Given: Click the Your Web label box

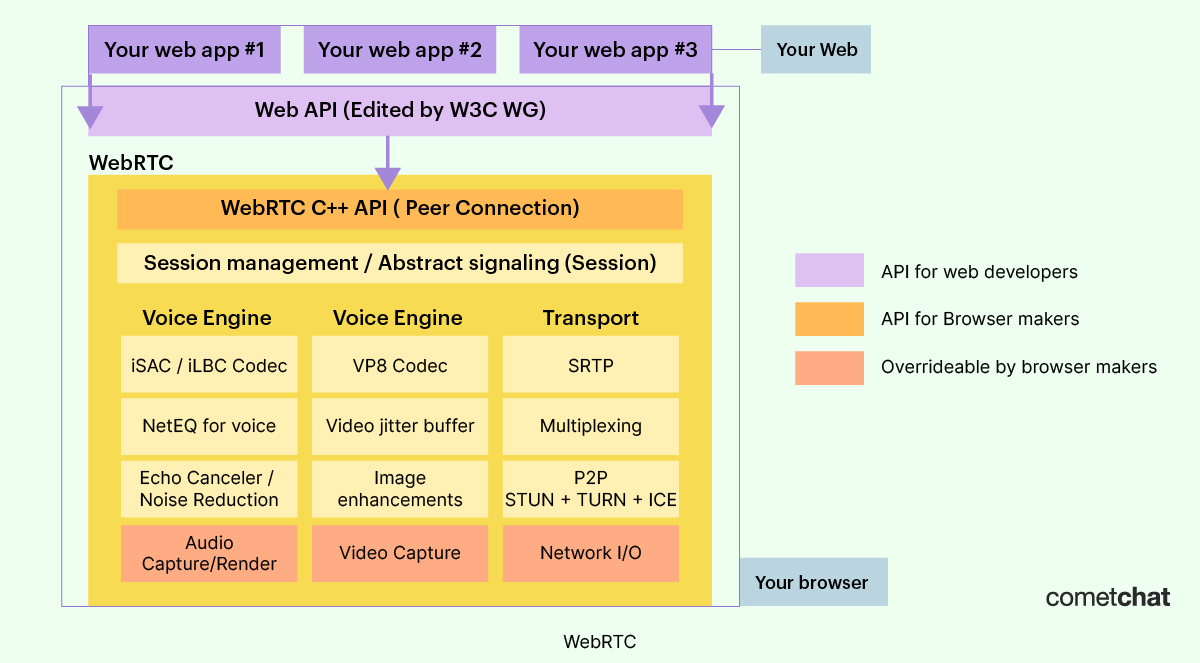Looking at the screenshot, I should pos(816,49).
